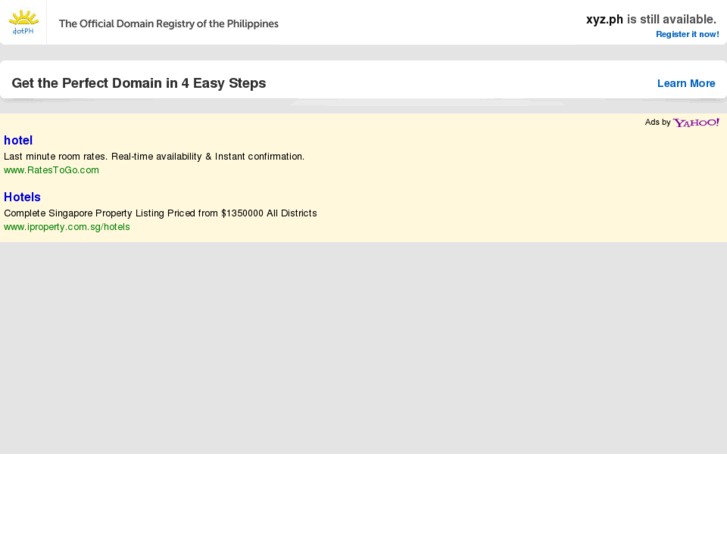Click 'Complete Singapore Property Listing' ad description
The height and width of the screenshot is (545, 727).
(x=160, y=213)
